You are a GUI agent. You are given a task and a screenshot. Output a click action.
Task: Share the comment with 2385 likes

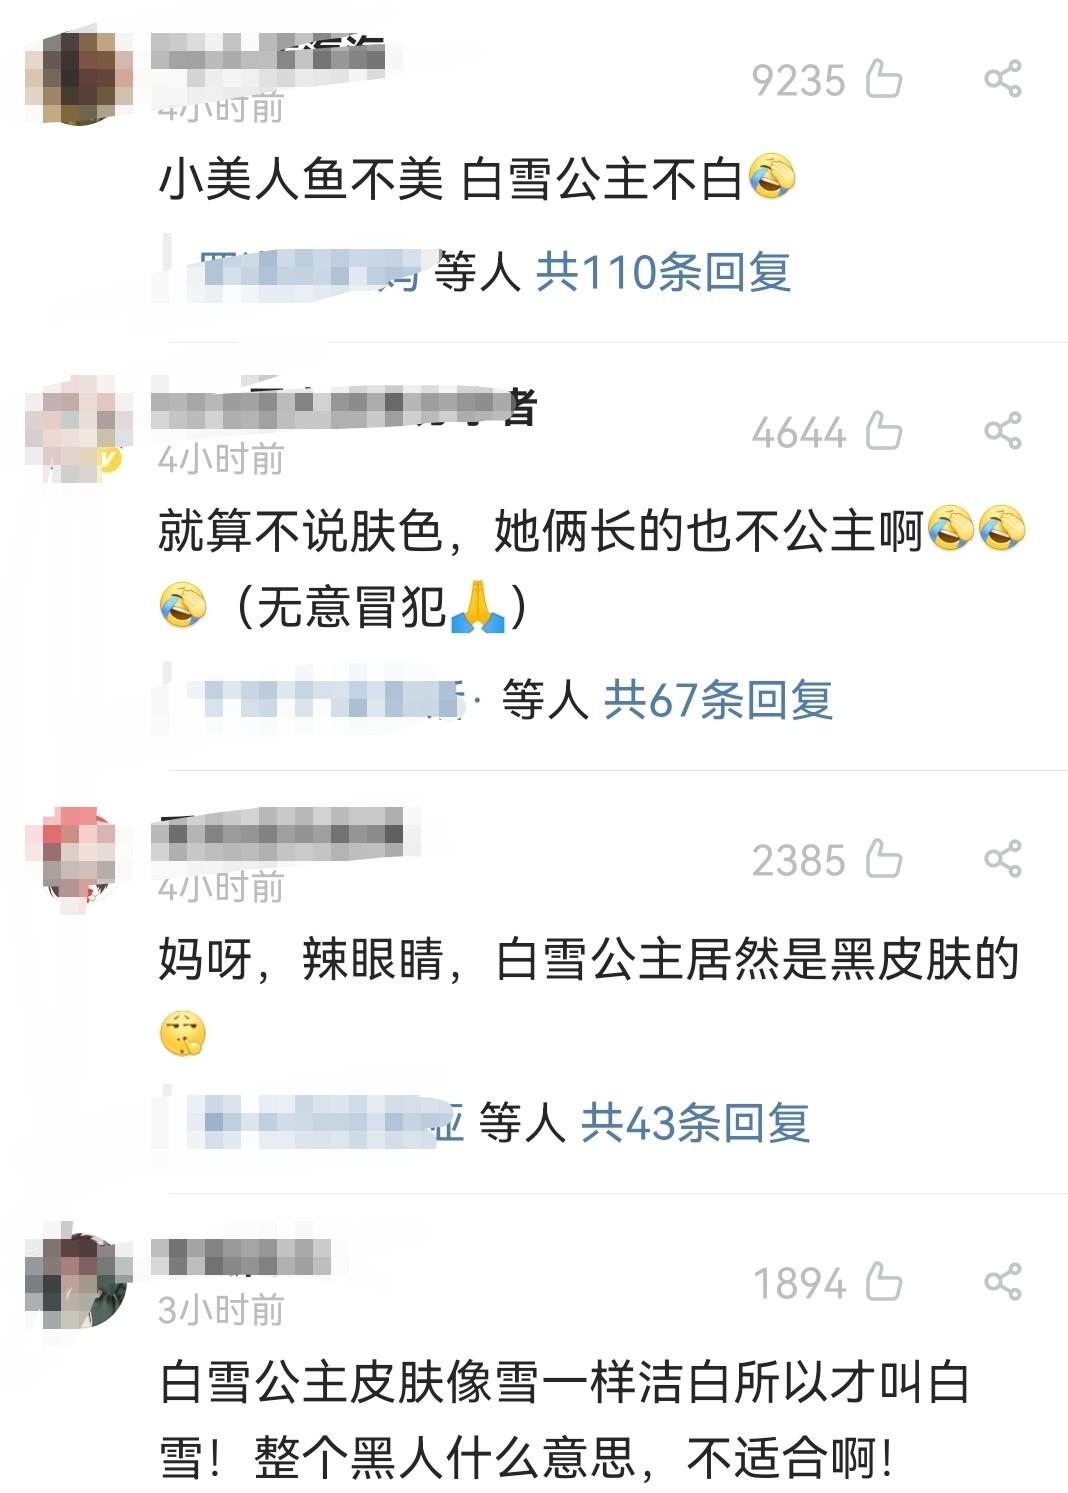(x=1003, y=859)
